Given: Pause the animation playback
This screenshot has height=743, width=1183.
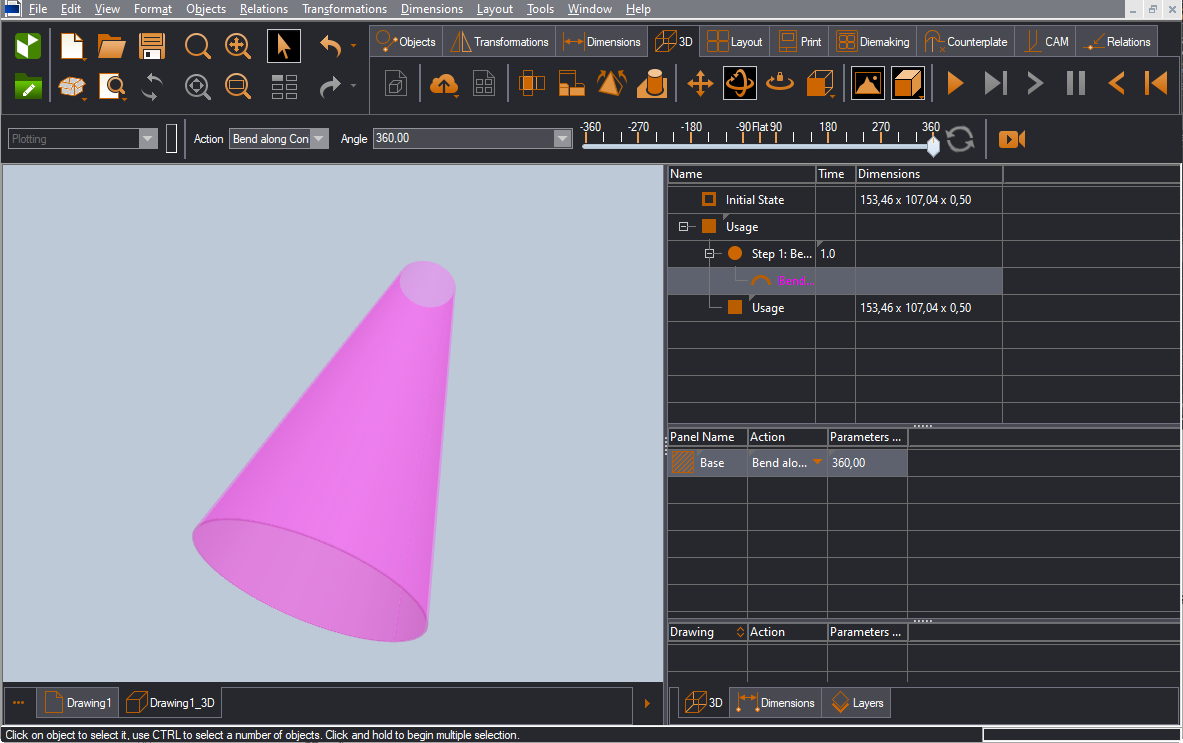Looking at the screenshot, I should pyautogui.click(x=1075, y=84).
